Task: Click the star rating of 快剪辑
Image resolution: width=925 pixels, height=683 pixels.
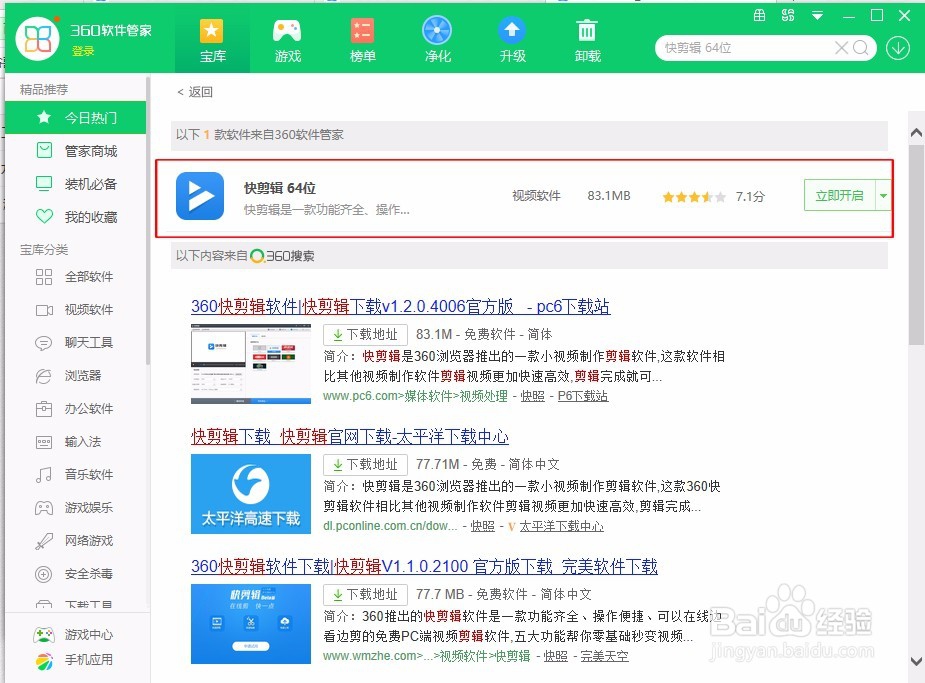Action: [693, 197]
